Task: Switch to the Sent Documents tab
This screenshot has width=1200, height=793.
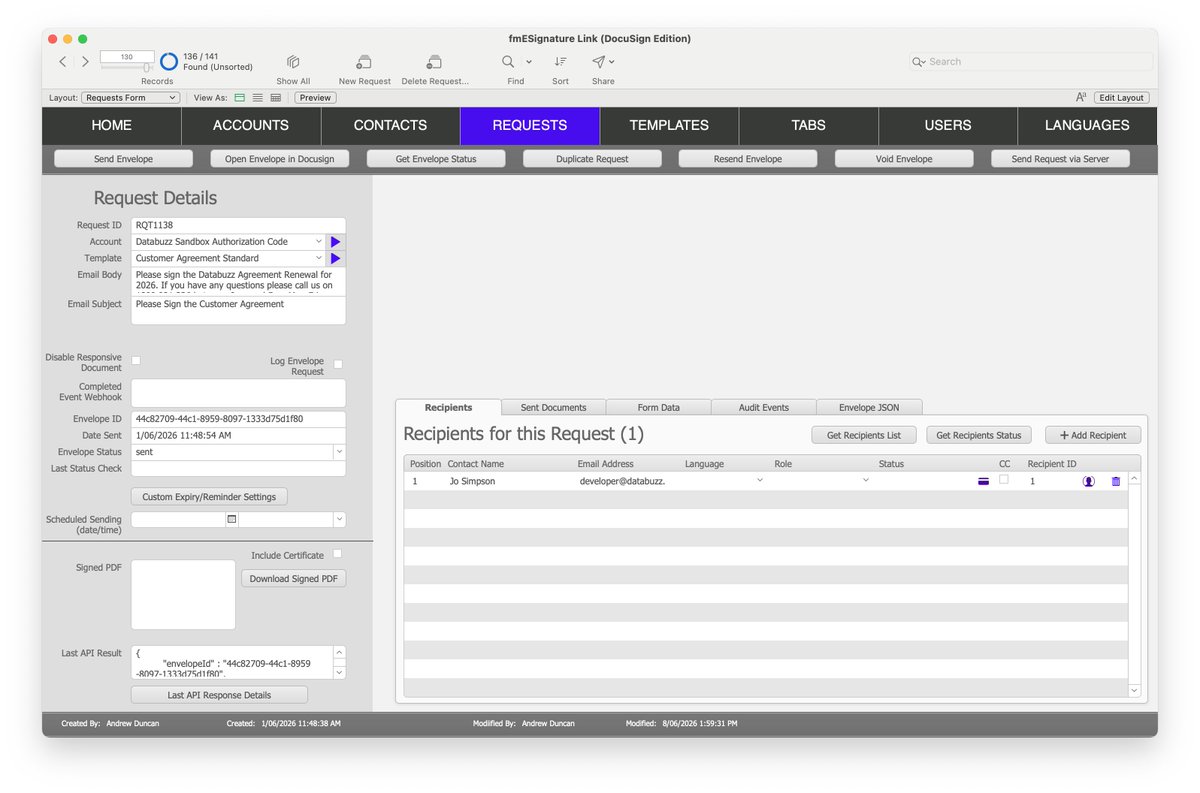Action: click(553, 407)
